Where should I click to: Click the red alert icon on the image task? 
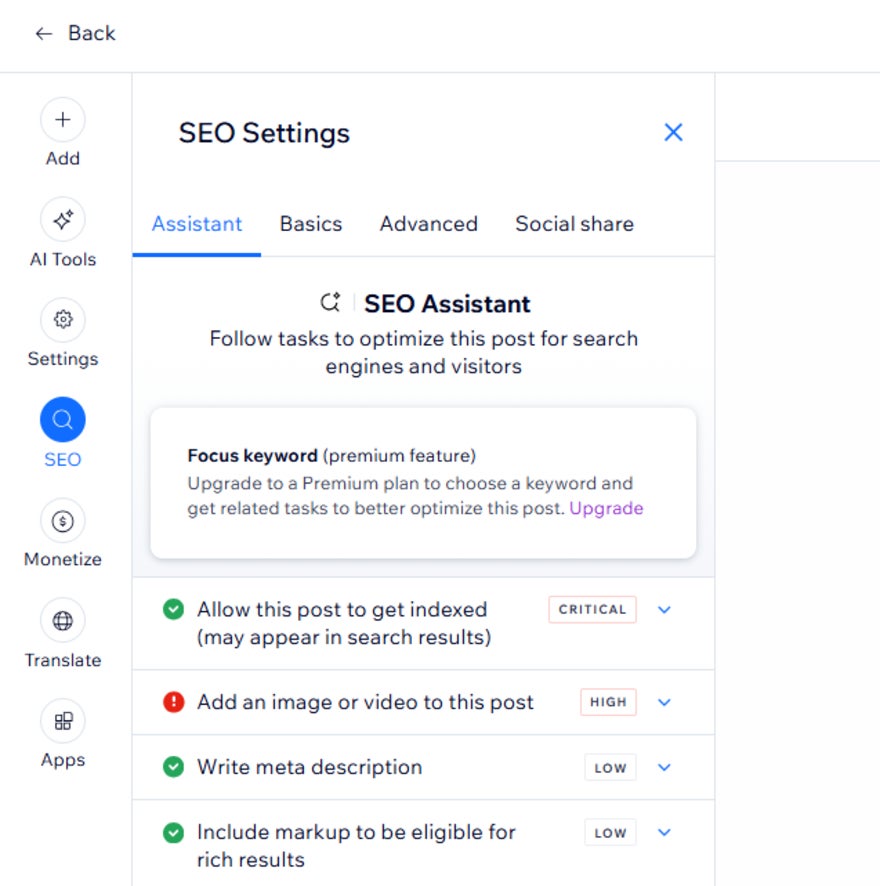click(x=172, y=702)
